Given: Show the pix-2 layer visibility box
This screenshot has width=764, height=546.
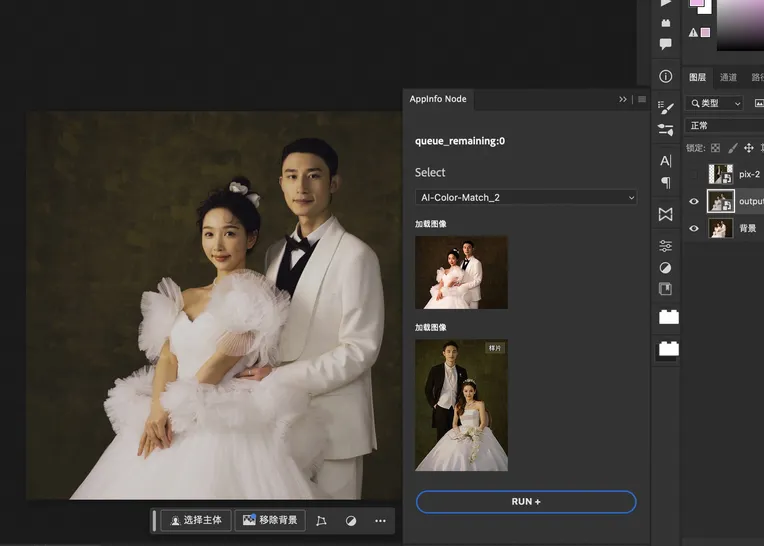Looking at the screenshot, I should [694, 174].
